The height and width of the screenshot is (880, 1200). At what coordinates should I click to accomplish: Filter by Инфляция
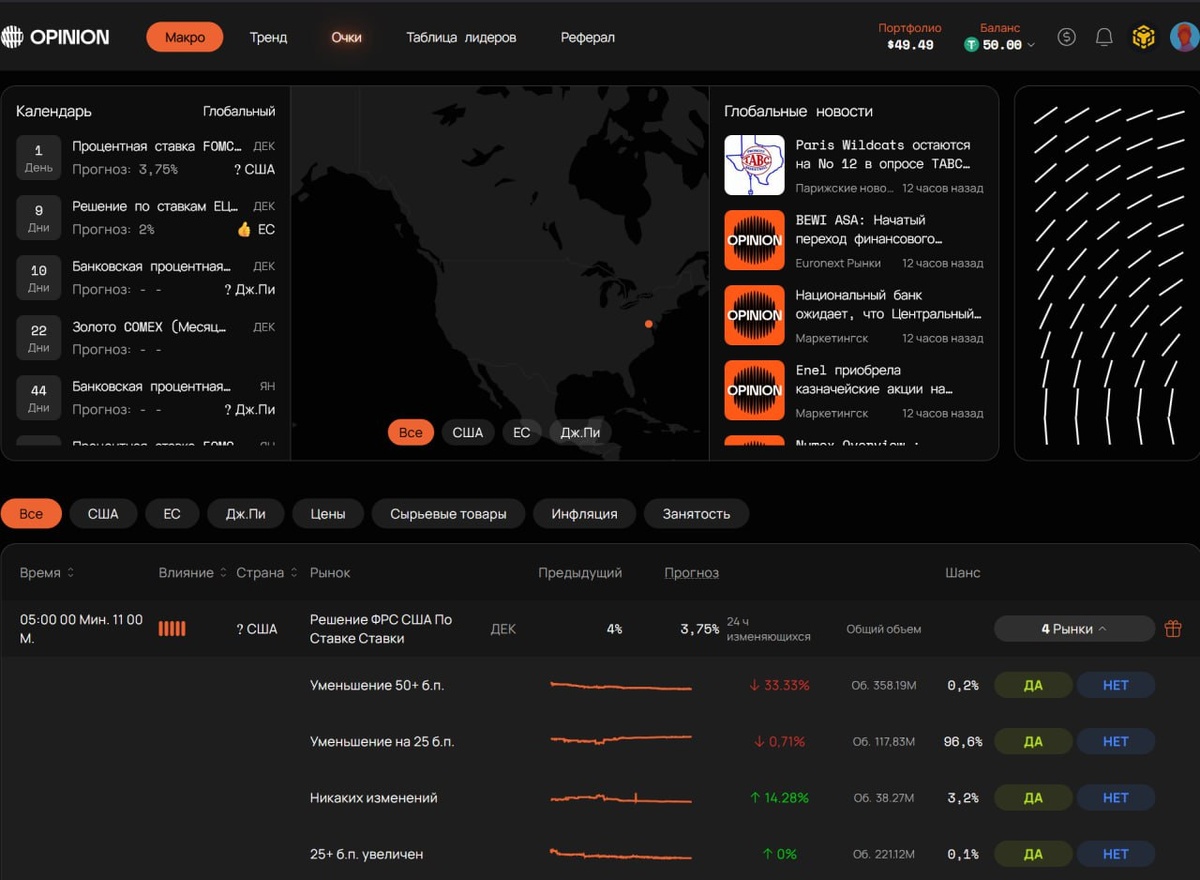[584, 514]
